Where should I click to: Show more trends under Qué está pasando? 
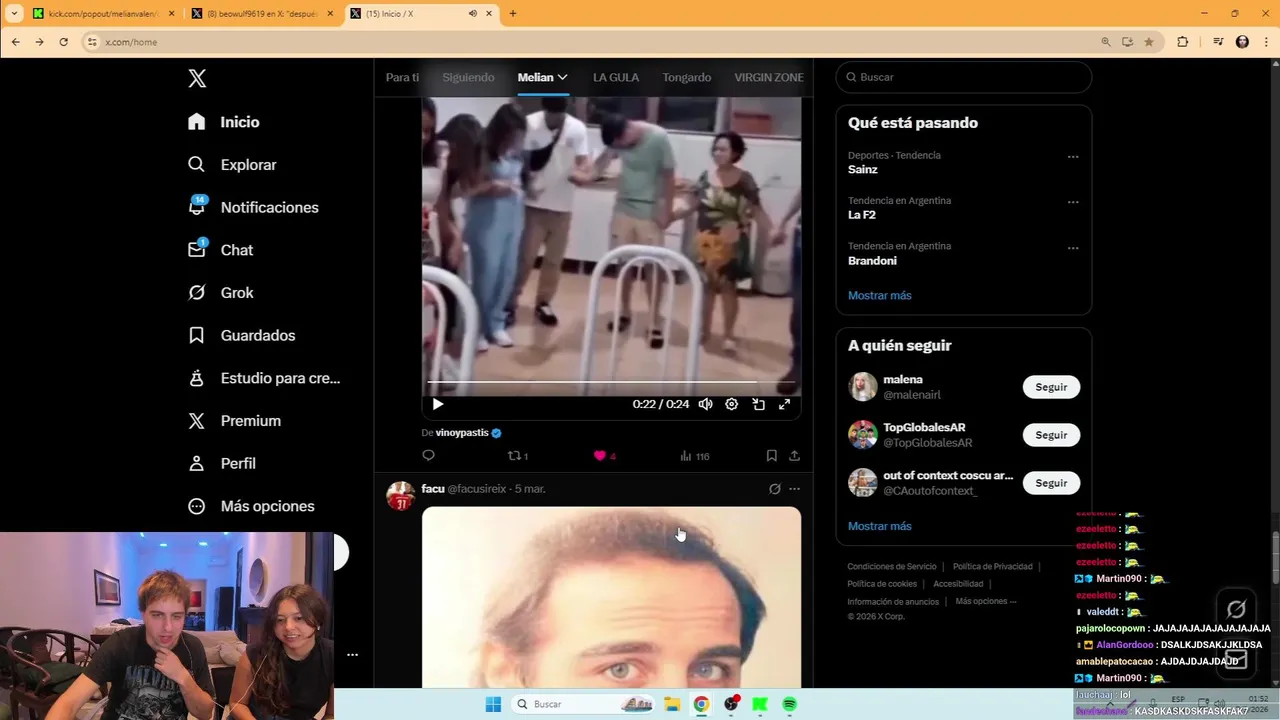point(880,296)
